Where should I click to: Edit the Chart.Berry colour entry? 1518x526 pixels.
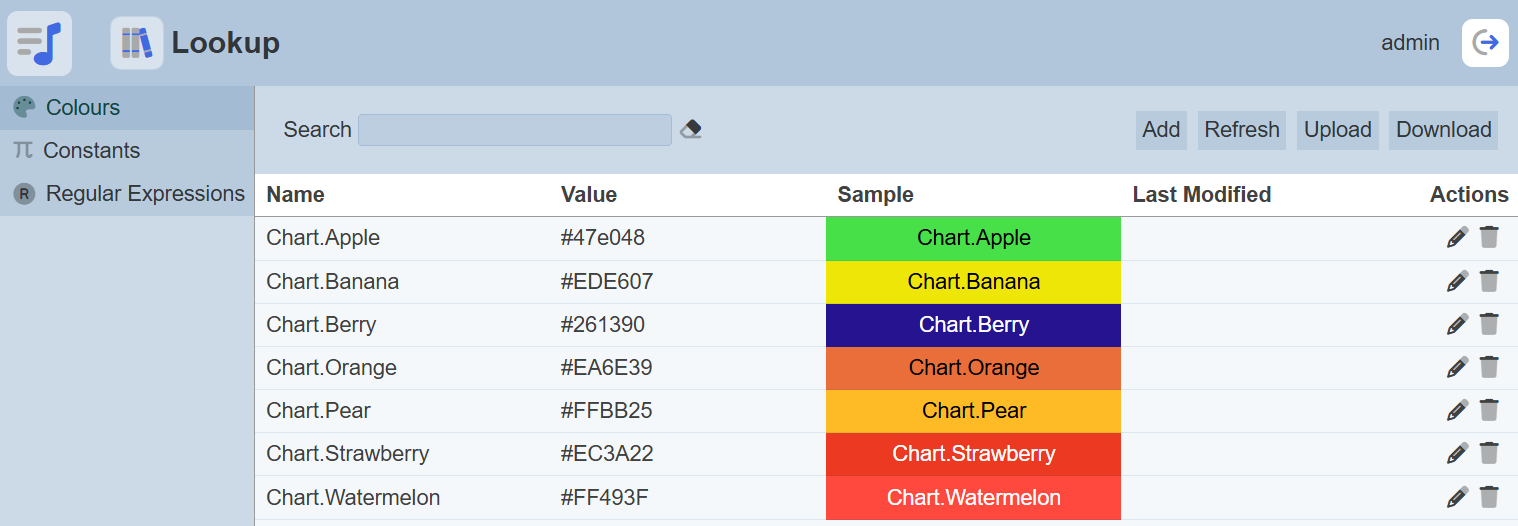[x=1457, y=324]
